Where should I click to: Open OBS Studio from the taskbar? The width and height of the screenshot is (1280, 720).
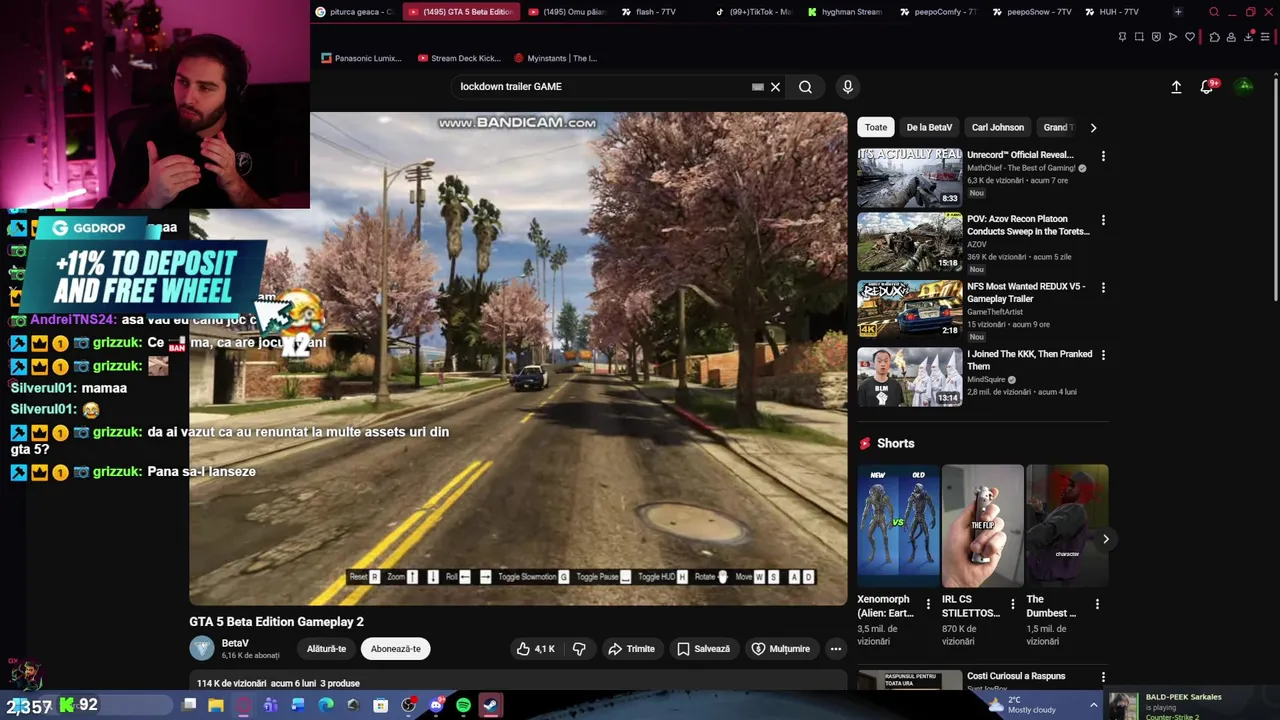[x=408, y=705]
